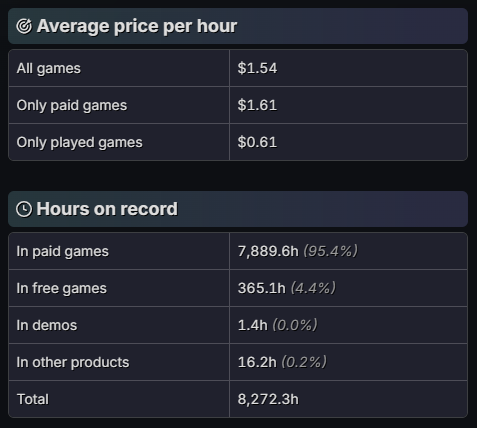Select the Only paid games label
Image resolution: width=477 pixels, height=428 pixels.
coord(72,105)
